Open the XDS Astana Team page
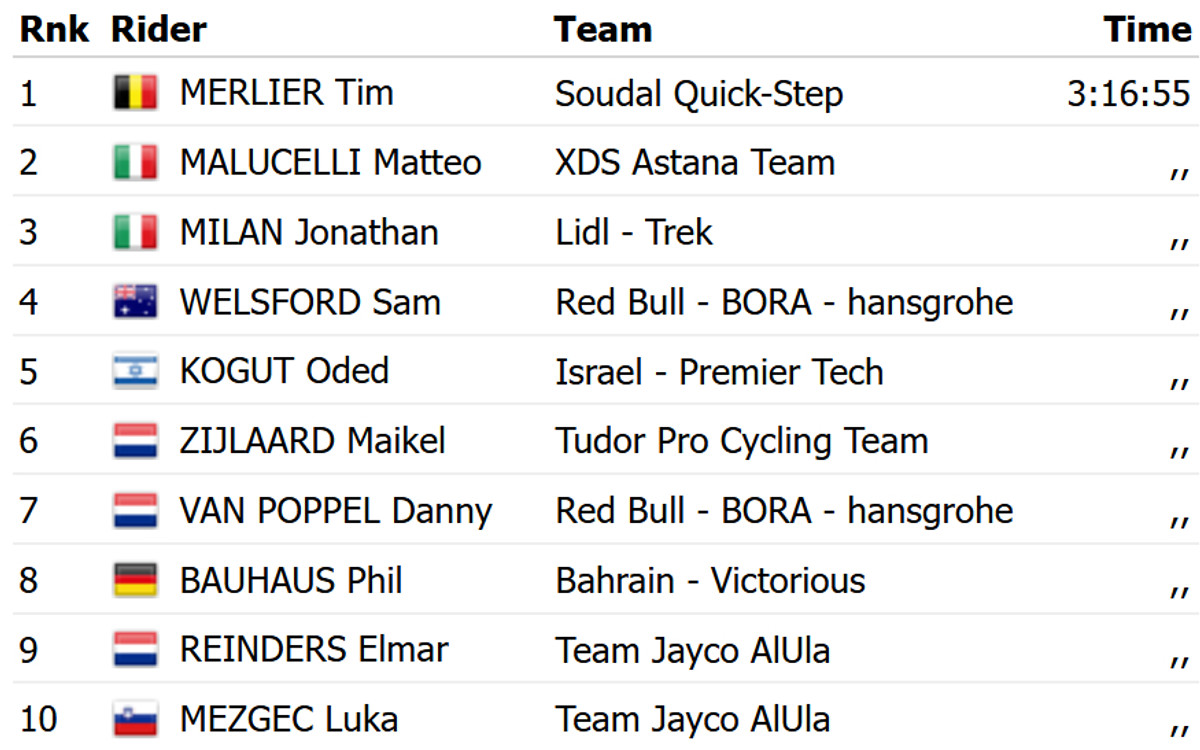Image resolution: width=1200 pixels, height=750 pixels. click(x=695, y=163)
